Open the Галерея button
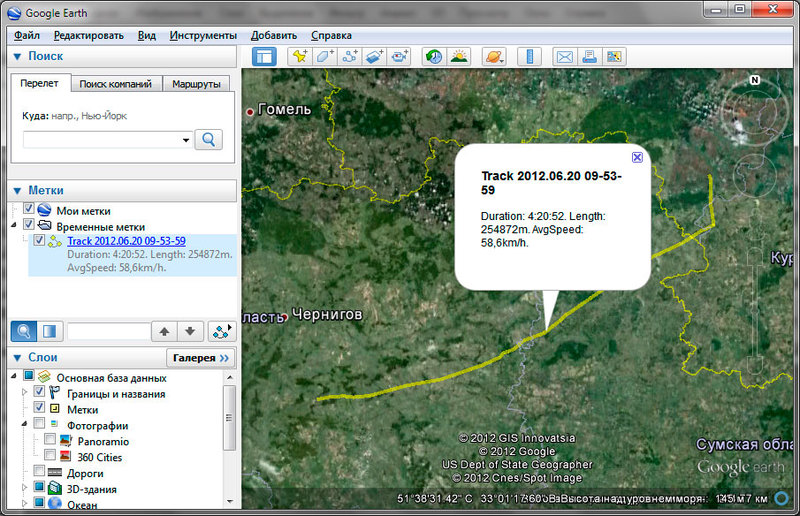The width and height of the screenshot is (800, 516). click(x=201, y=358)
